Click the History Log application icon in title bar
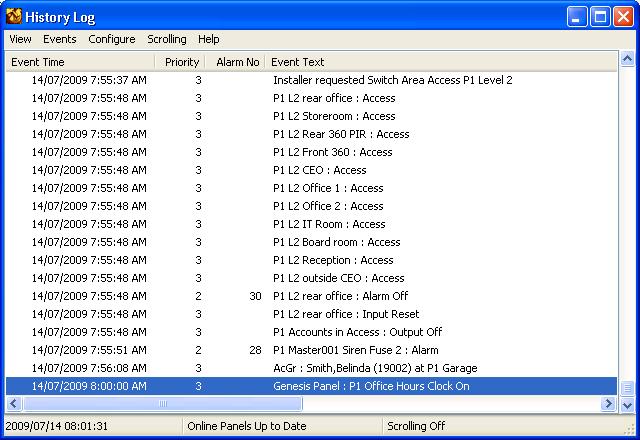Screen dimensions: 640x440 pos(14,16)
